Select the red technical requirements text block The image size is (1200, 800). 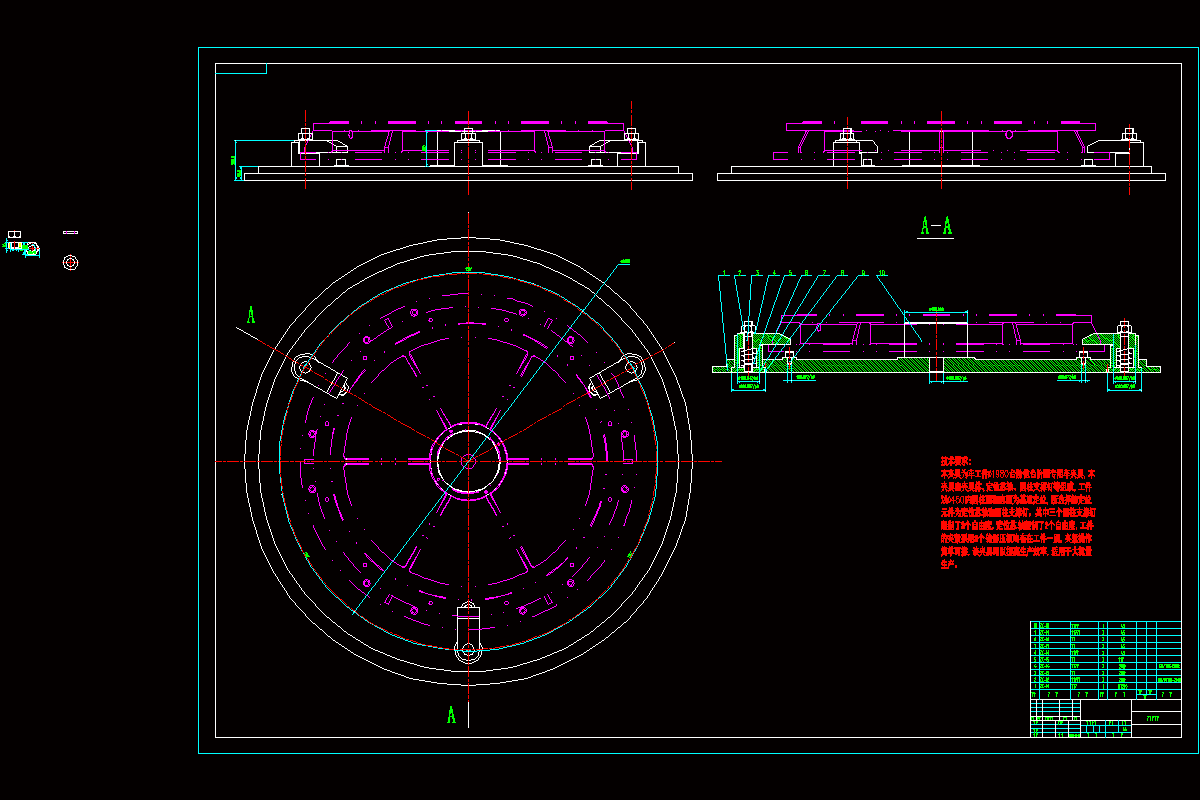click(1019, 511)
